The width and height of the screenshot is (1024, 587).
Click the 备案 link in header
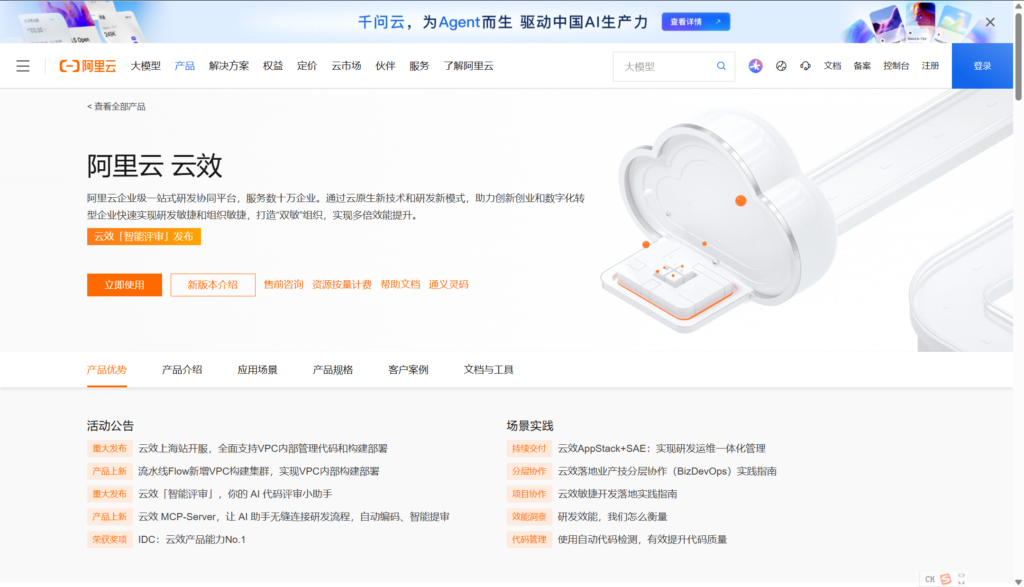coord(862,66)
